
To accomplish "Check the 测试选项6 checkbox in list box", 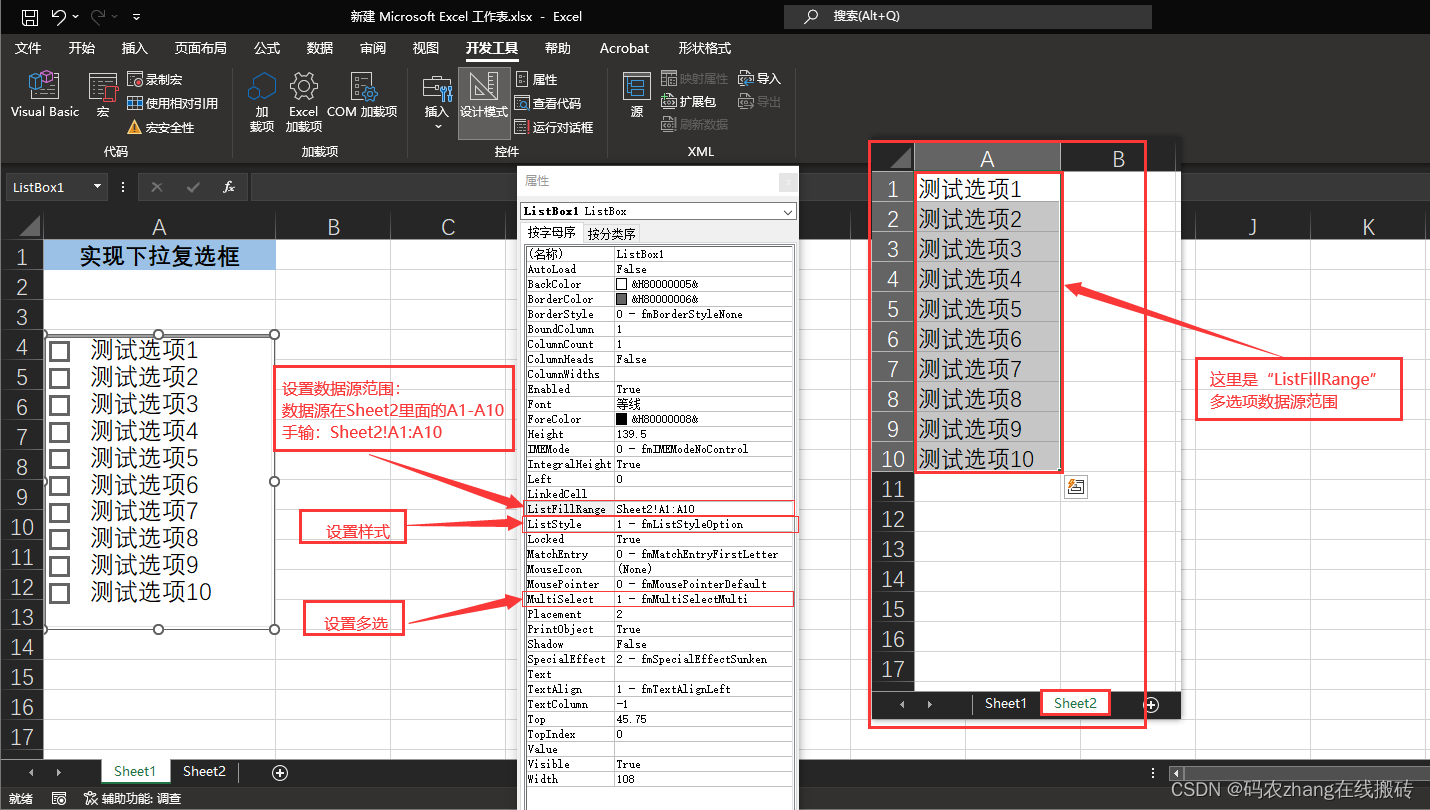I will pyautogui.click(x=60, y=486).
